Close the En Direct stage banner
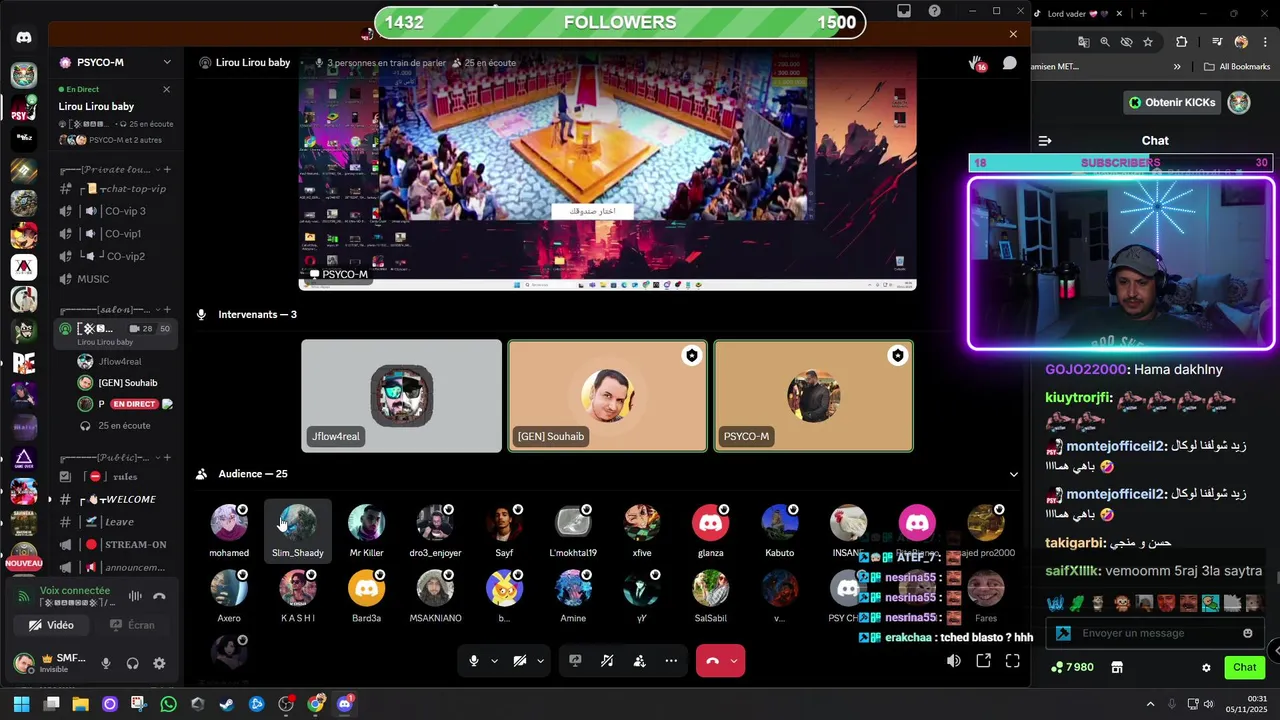Screen dimensions: 1280x720 pos(166,89)
